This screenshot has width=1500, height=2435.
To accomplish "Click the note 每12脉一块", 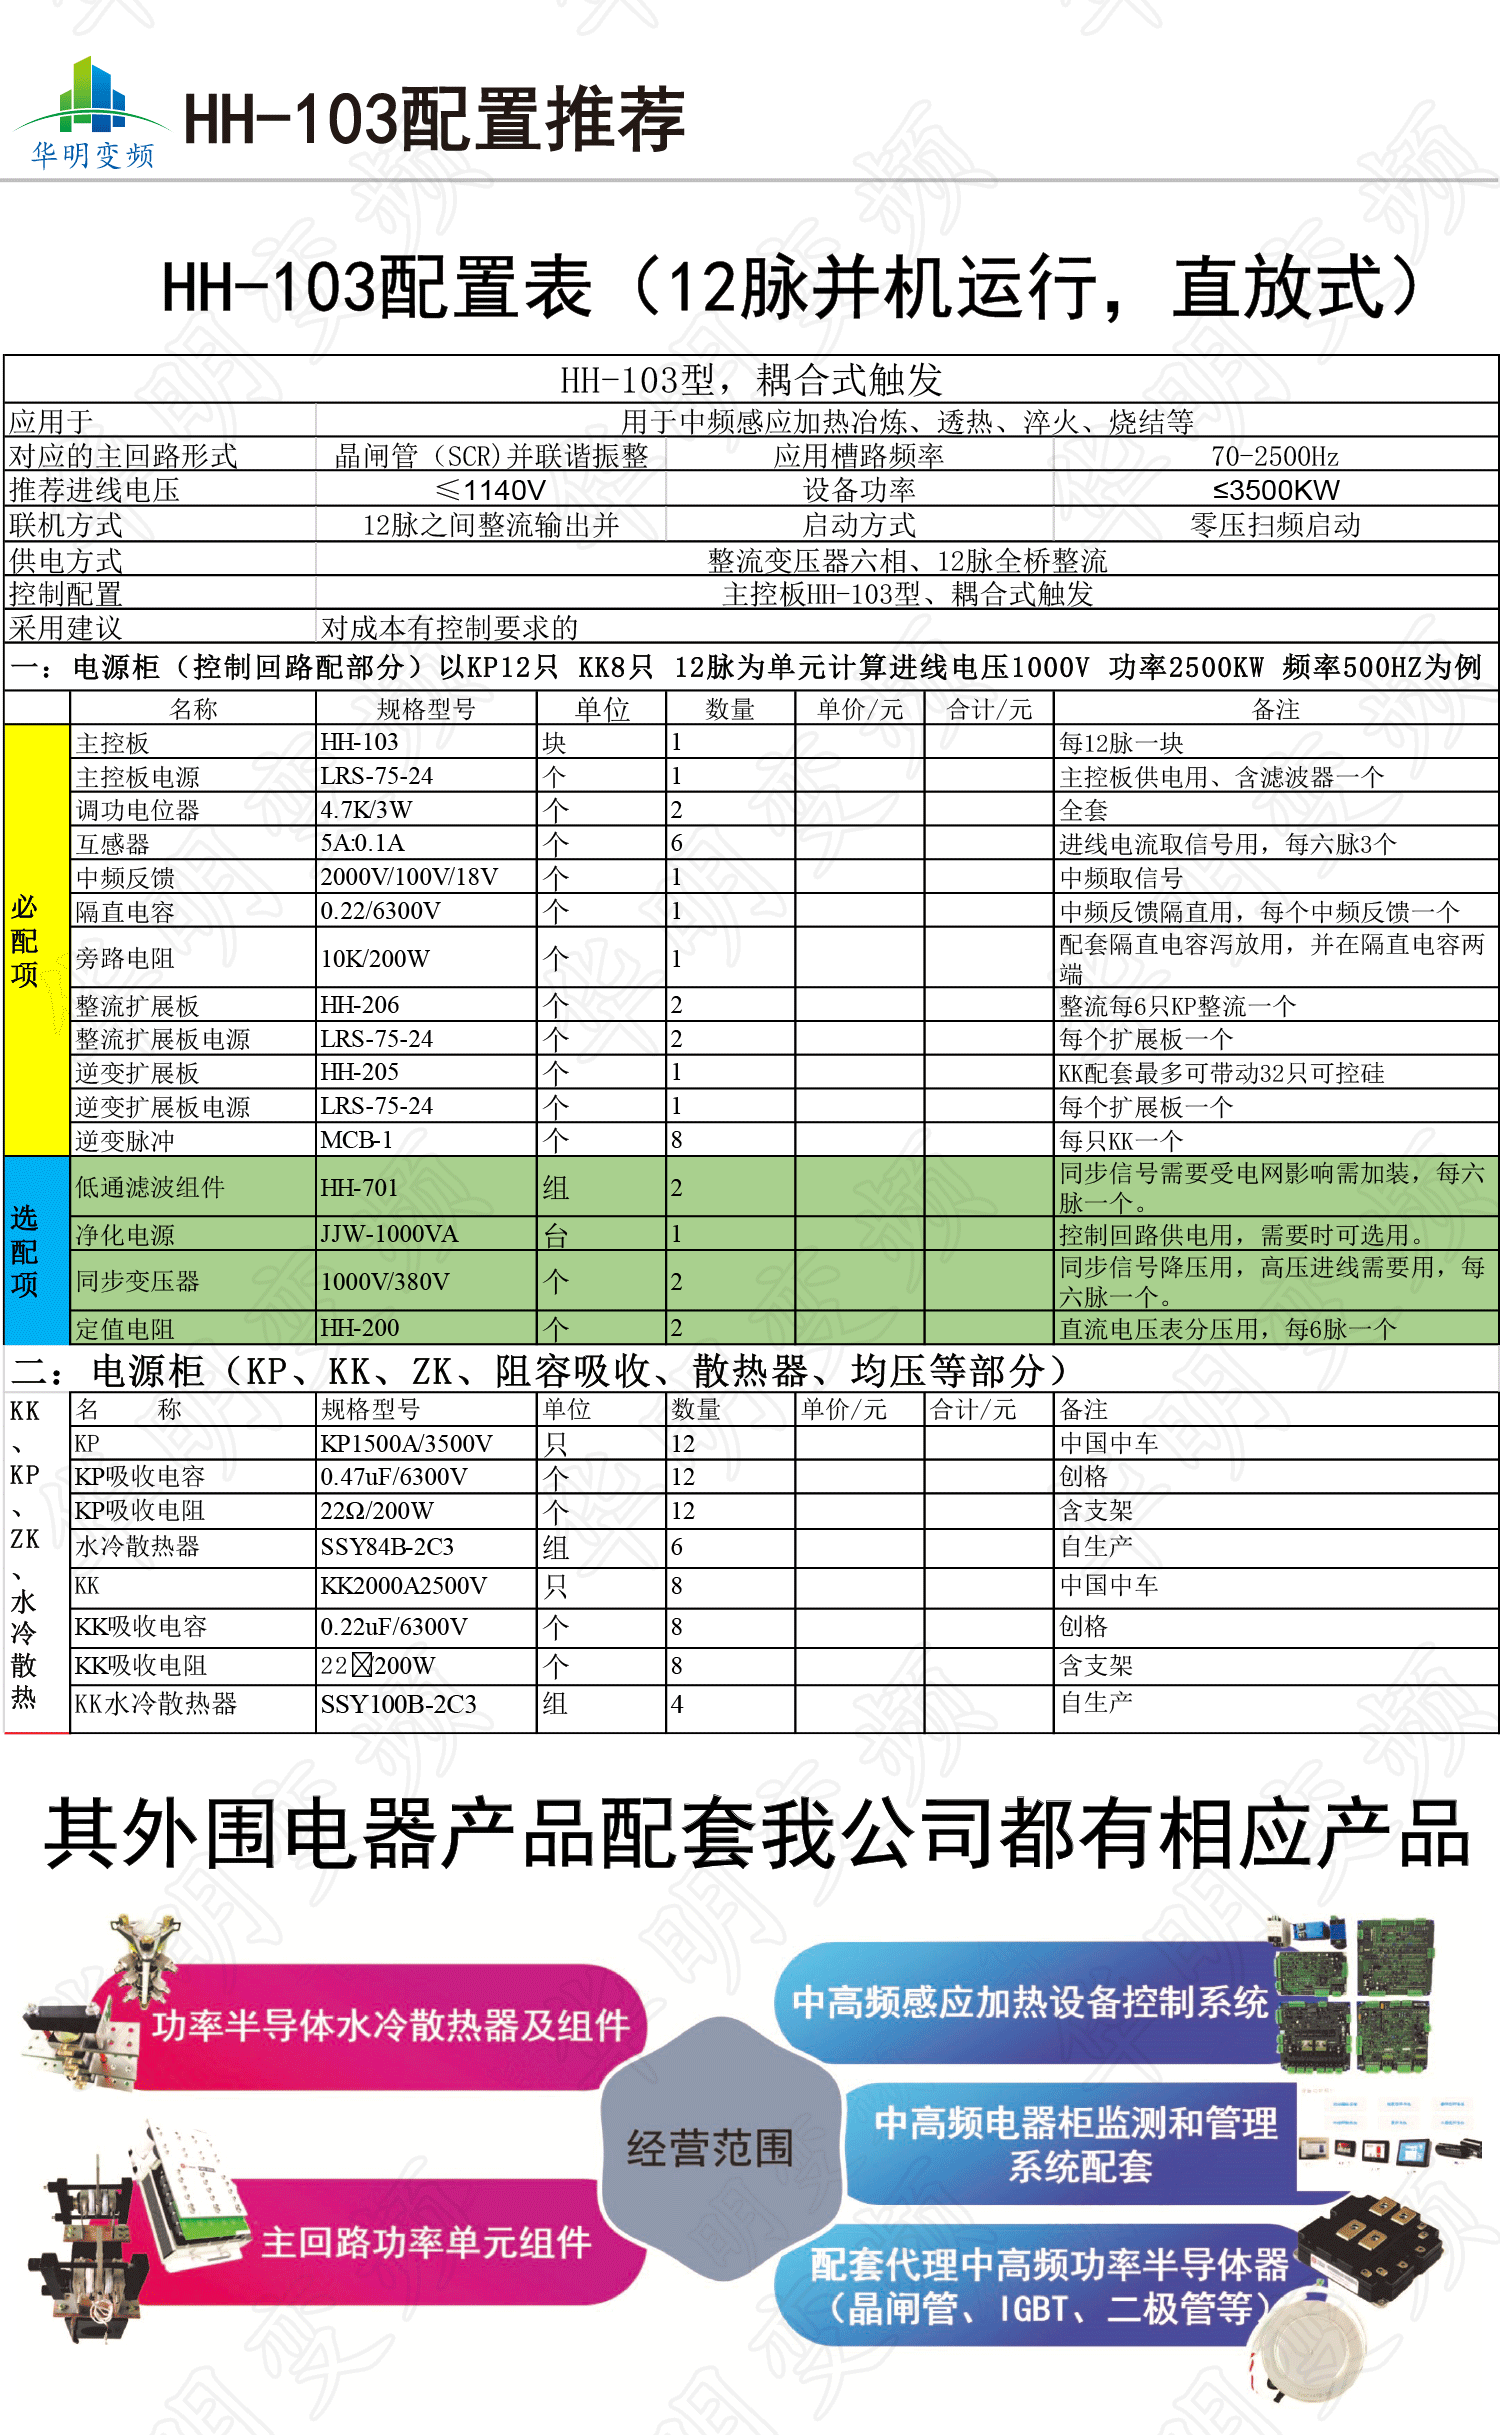I will click(1121, 743).
